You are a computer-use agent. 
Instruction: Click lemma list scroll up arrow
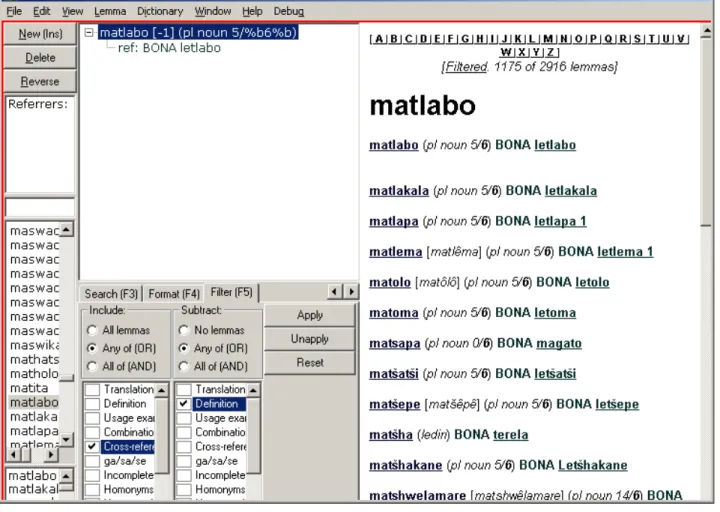(x=66, y=230)
